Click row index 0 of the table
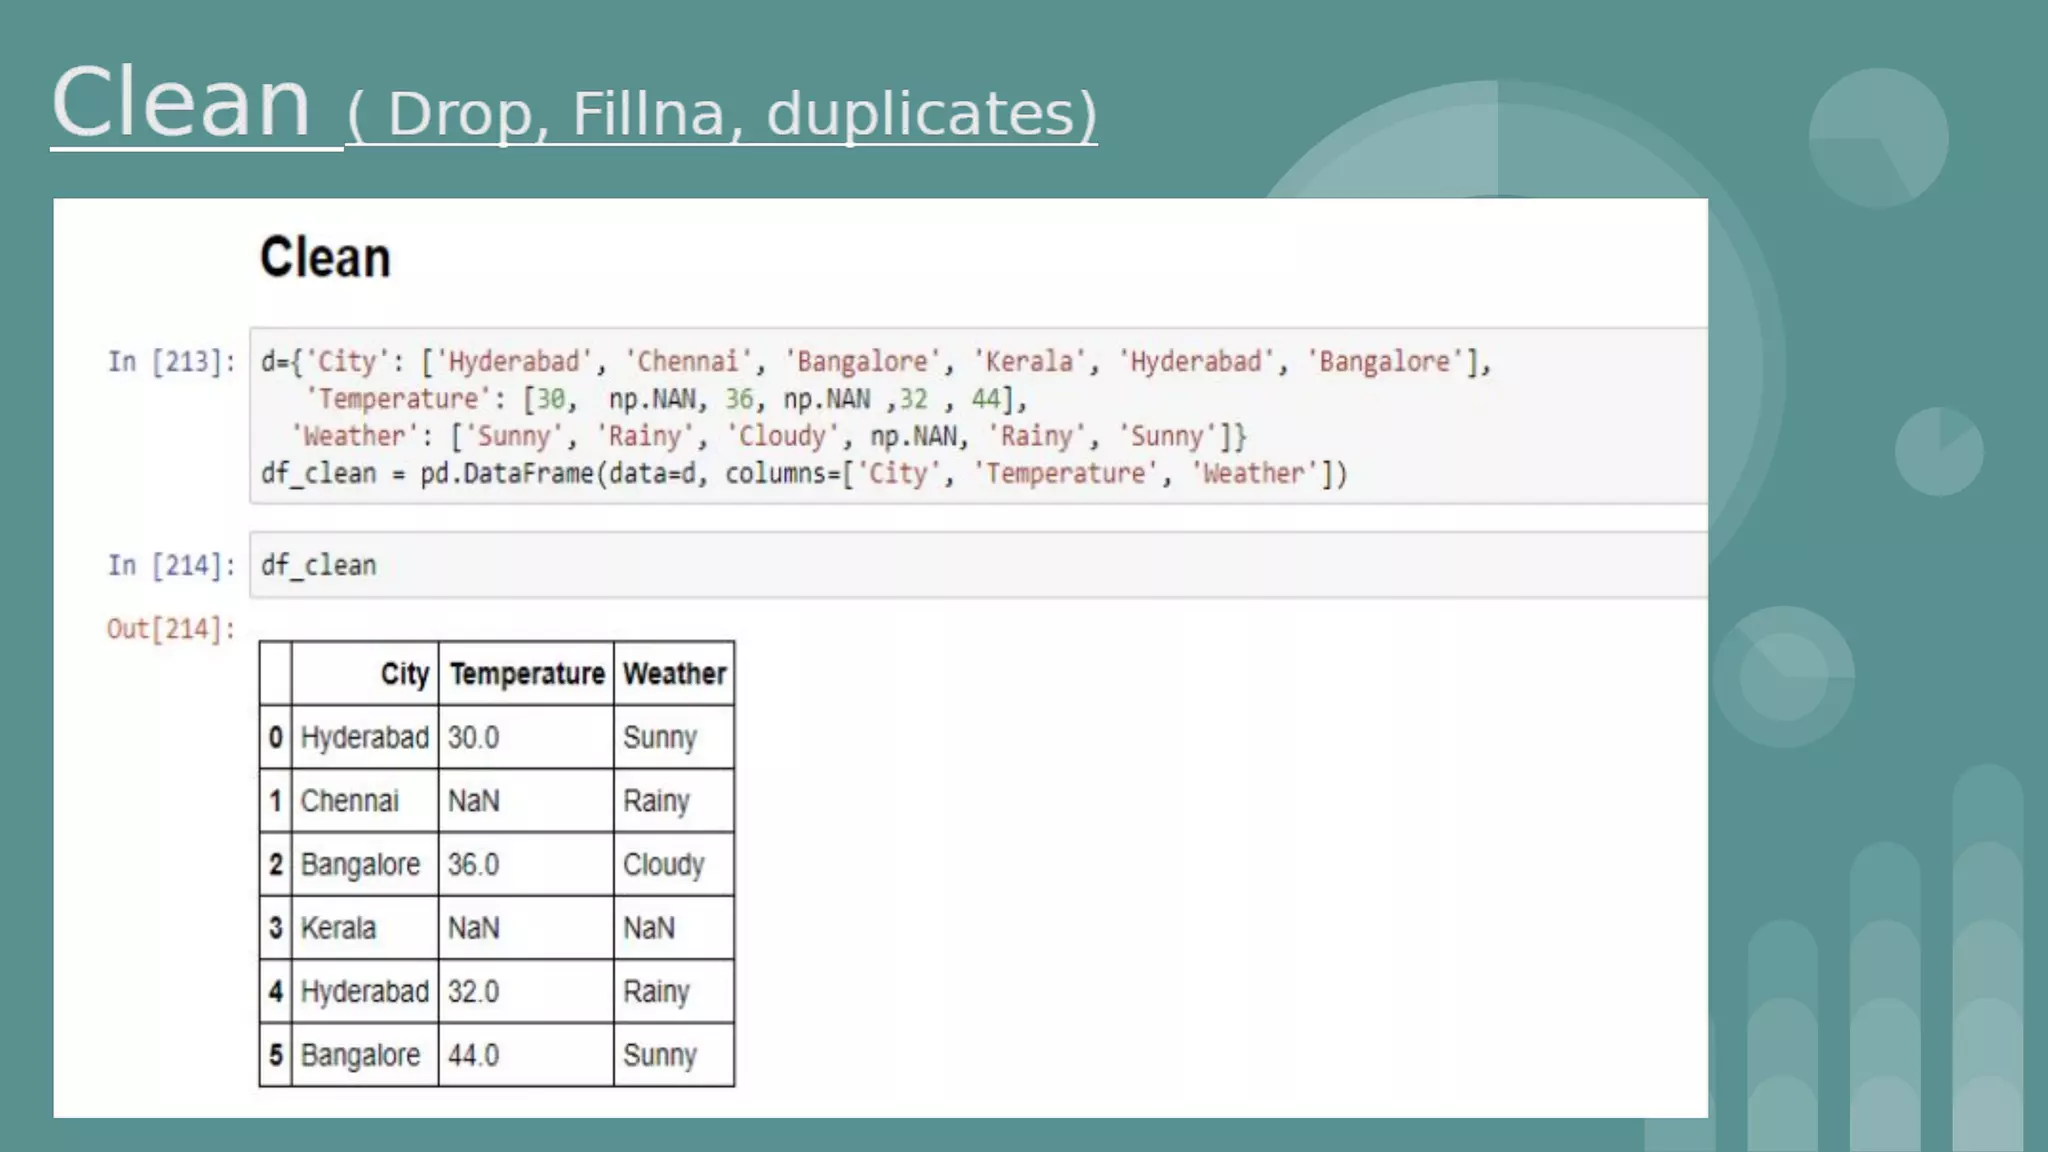 pyautogui.click(x=275, y=738)
